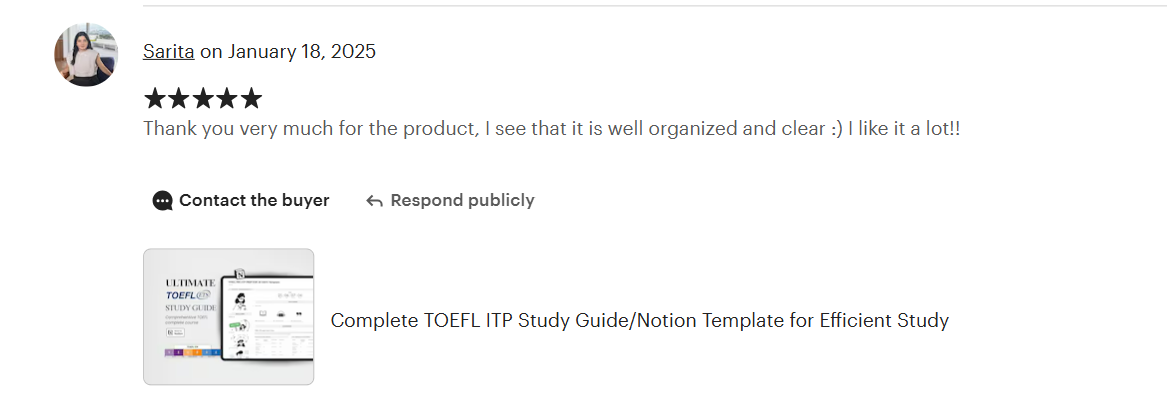Click Sarita's profile avatar photo
The height and width of the screenshot is (412, 1167).
point(86,55)
